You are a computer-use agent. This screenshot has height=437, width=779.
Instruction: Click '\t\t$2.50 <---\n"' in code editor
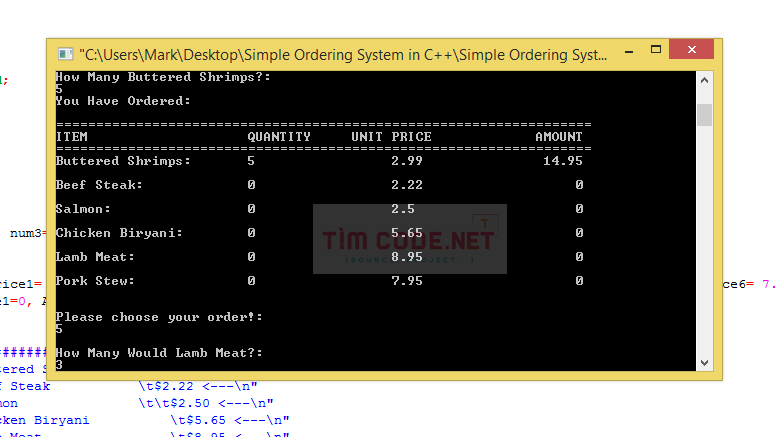206,403
